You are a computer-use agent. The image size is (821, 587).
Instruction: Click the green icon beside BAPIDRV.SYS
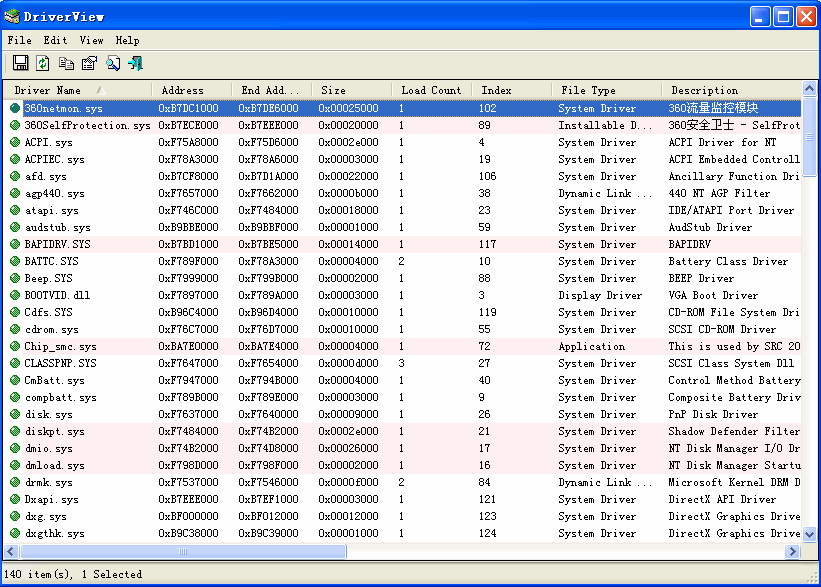coord(15,245)
